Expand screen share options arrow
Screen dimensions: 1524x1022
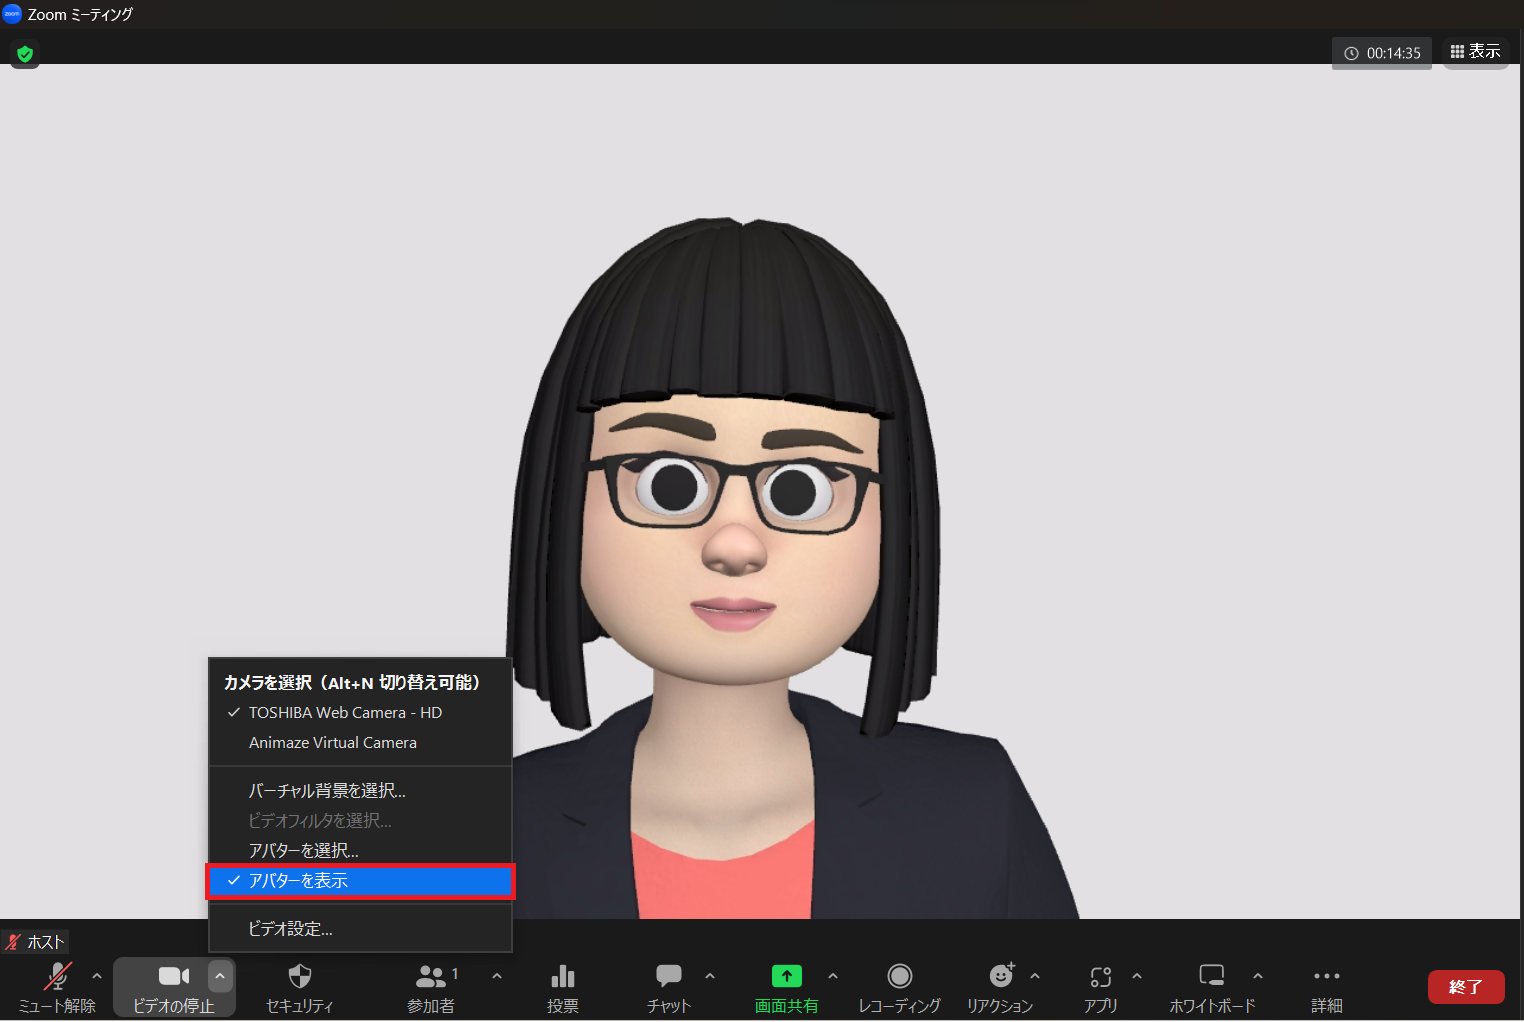(833, 976)
